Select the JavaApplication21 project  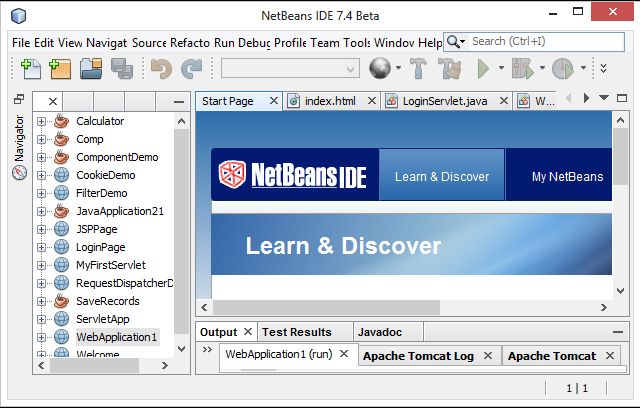point(120,211)
